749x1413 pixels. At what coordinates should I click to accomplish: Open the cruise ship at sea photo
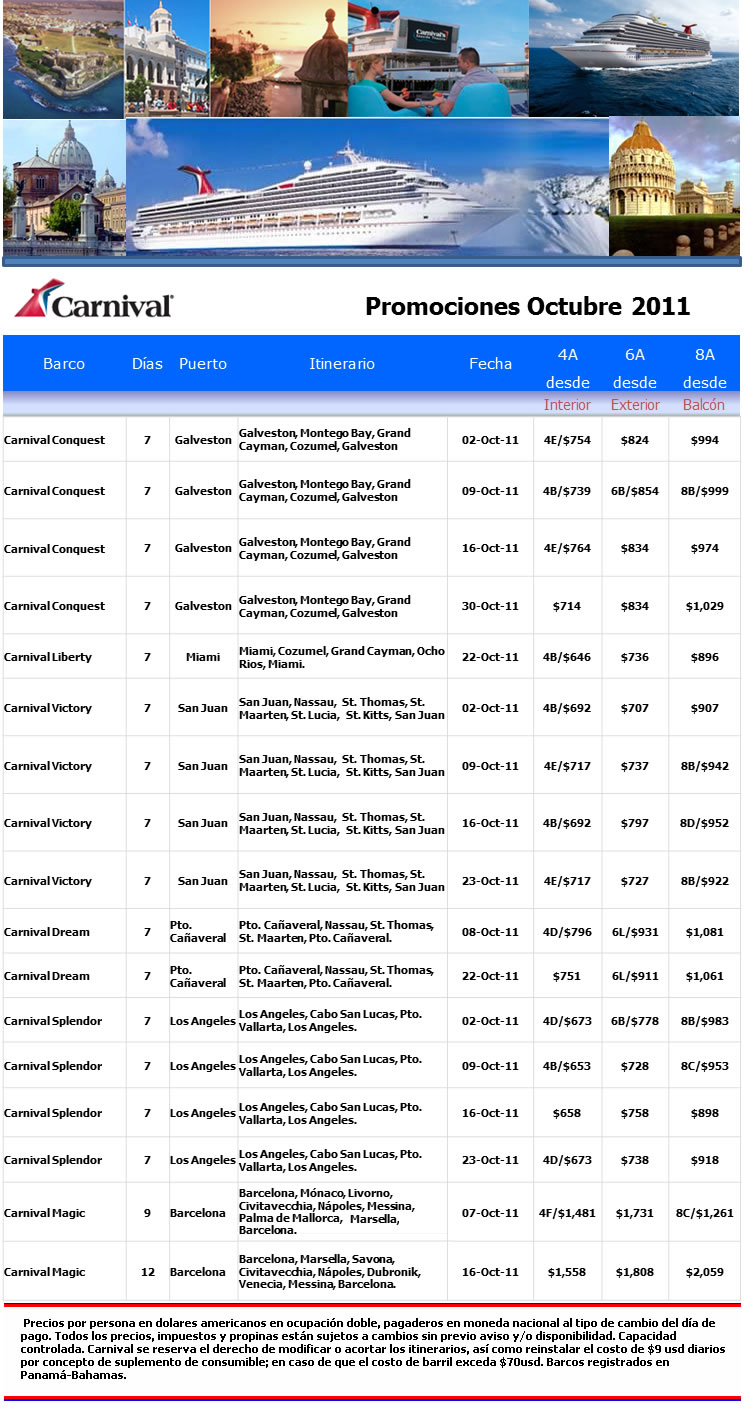pos(636,59)
